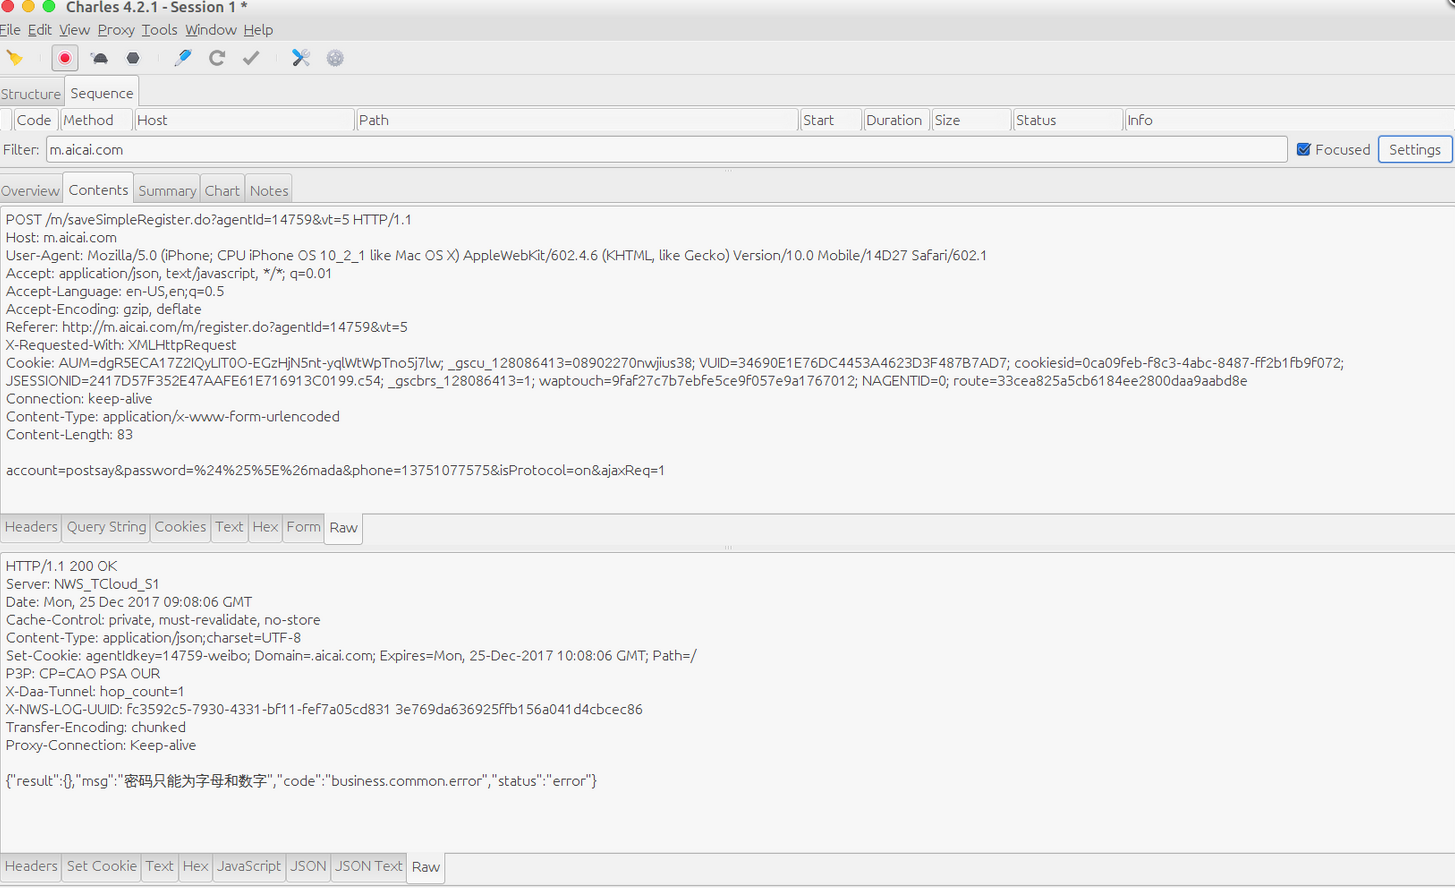Open the Notes tab

coord(269,191)
